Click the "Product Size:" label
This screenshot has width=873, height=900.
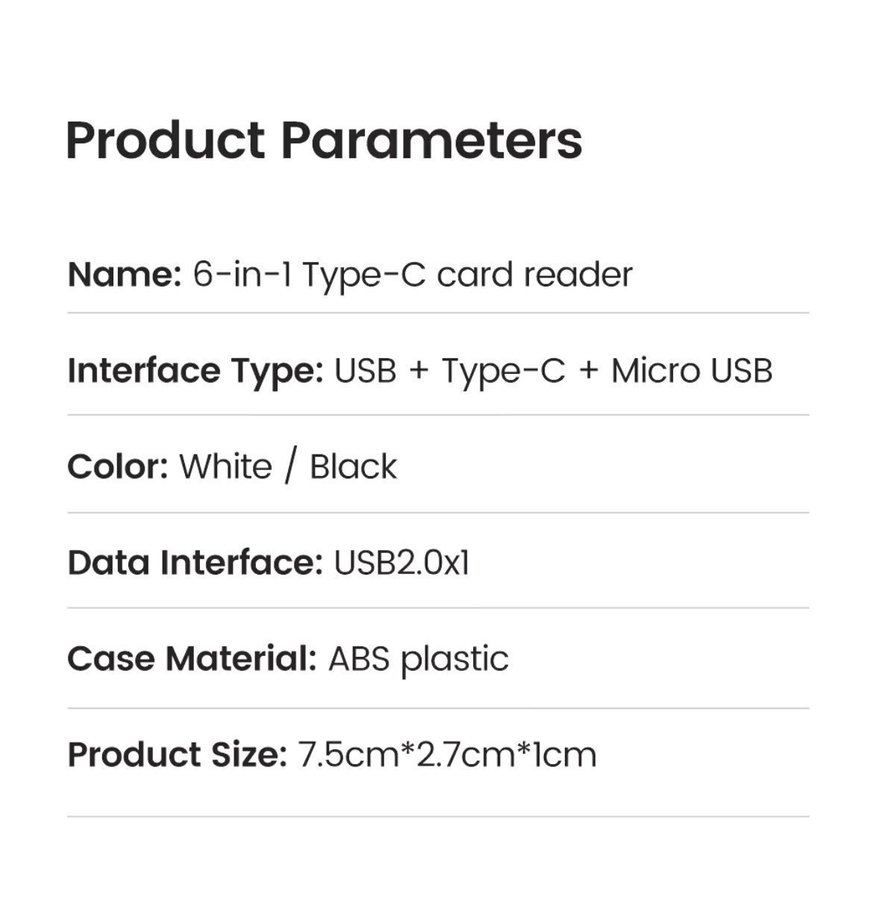coord(177,754)
